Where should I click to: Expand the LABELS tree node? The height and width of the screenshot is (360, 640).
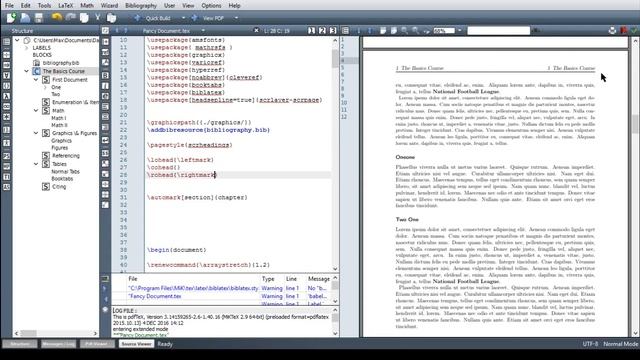pos(27,48)
